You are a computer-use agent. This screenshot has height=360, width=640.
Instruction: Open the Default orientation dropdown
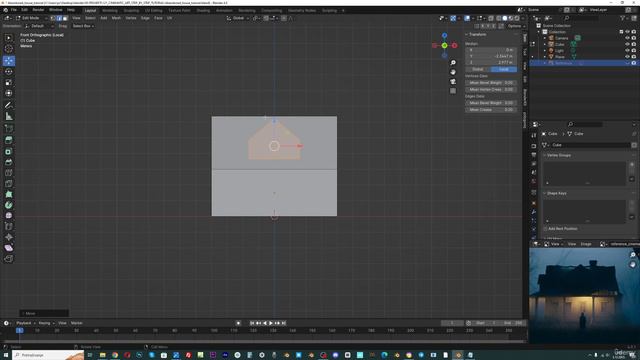coord(40,26)
